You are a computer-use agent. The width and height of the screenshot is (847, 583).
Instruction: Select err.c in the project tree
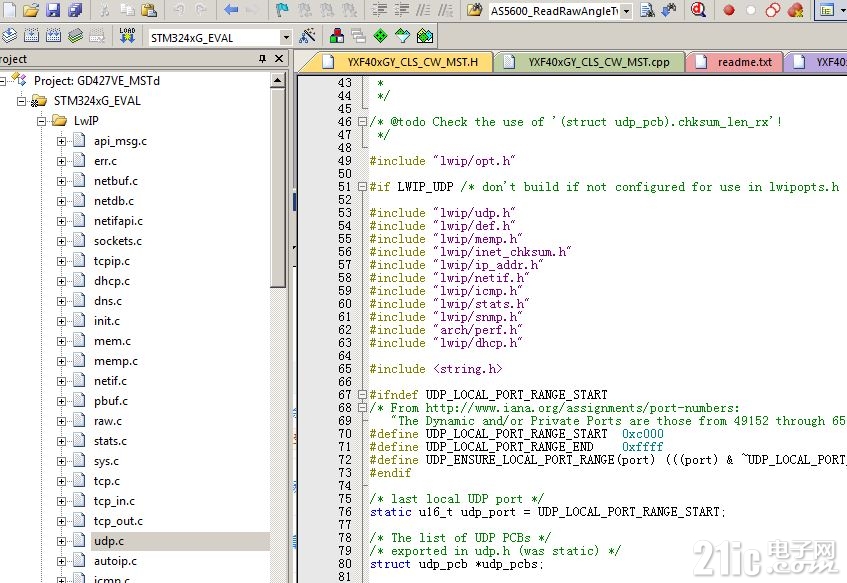(105, 161)
